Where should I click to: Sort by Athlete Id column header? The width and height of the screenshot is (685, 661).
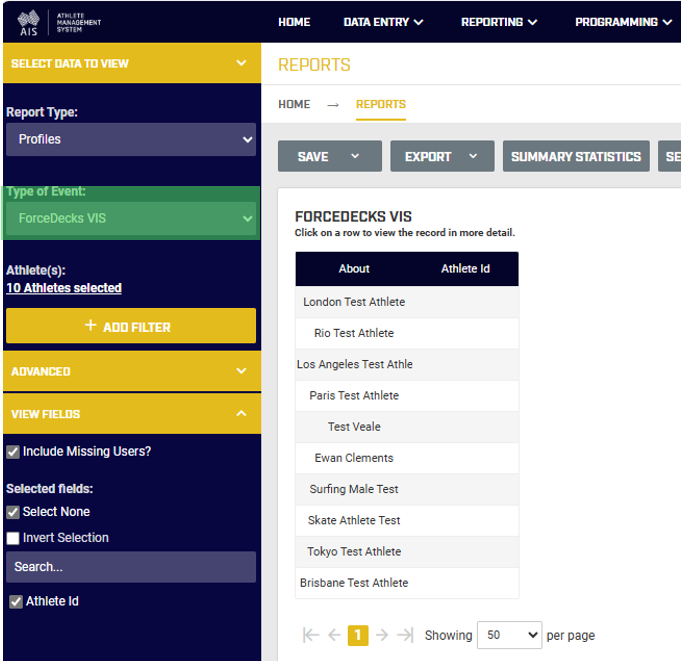click(x=465, y=269)
